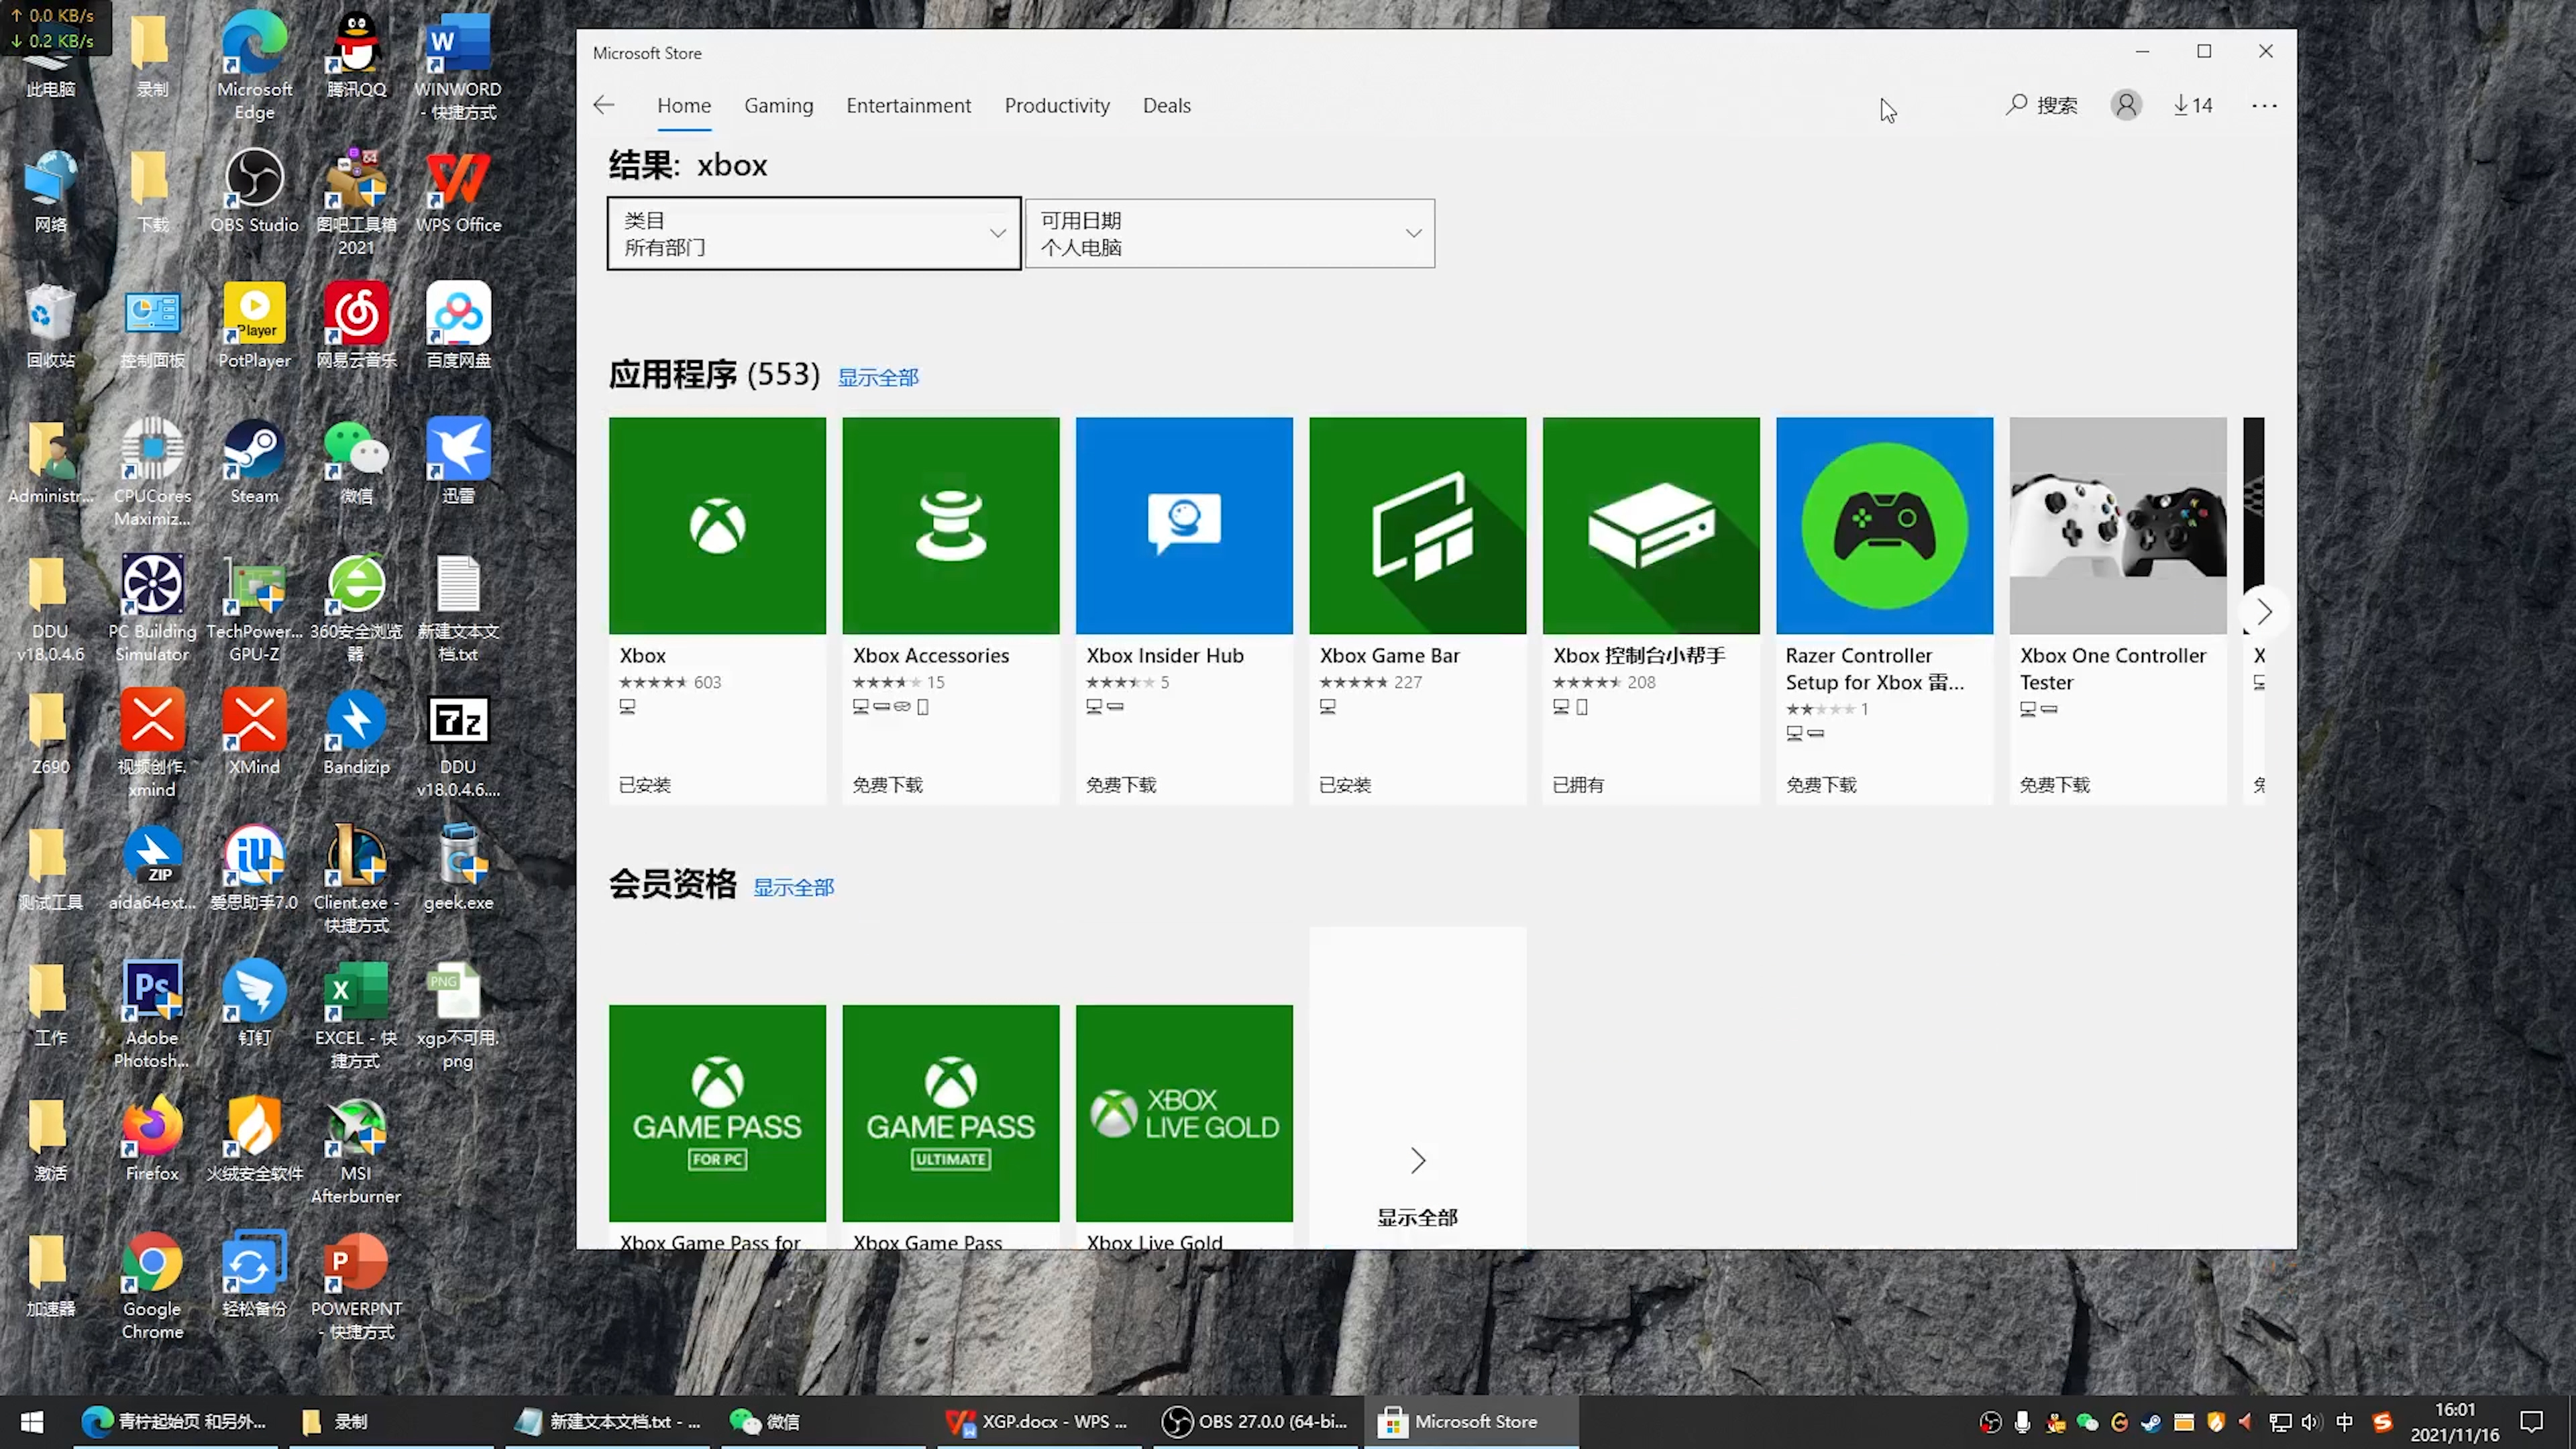Select 火绒安全软件 desktop icon
The height and width of the screenshot is (1449, 2576).
coord(254,1139)
